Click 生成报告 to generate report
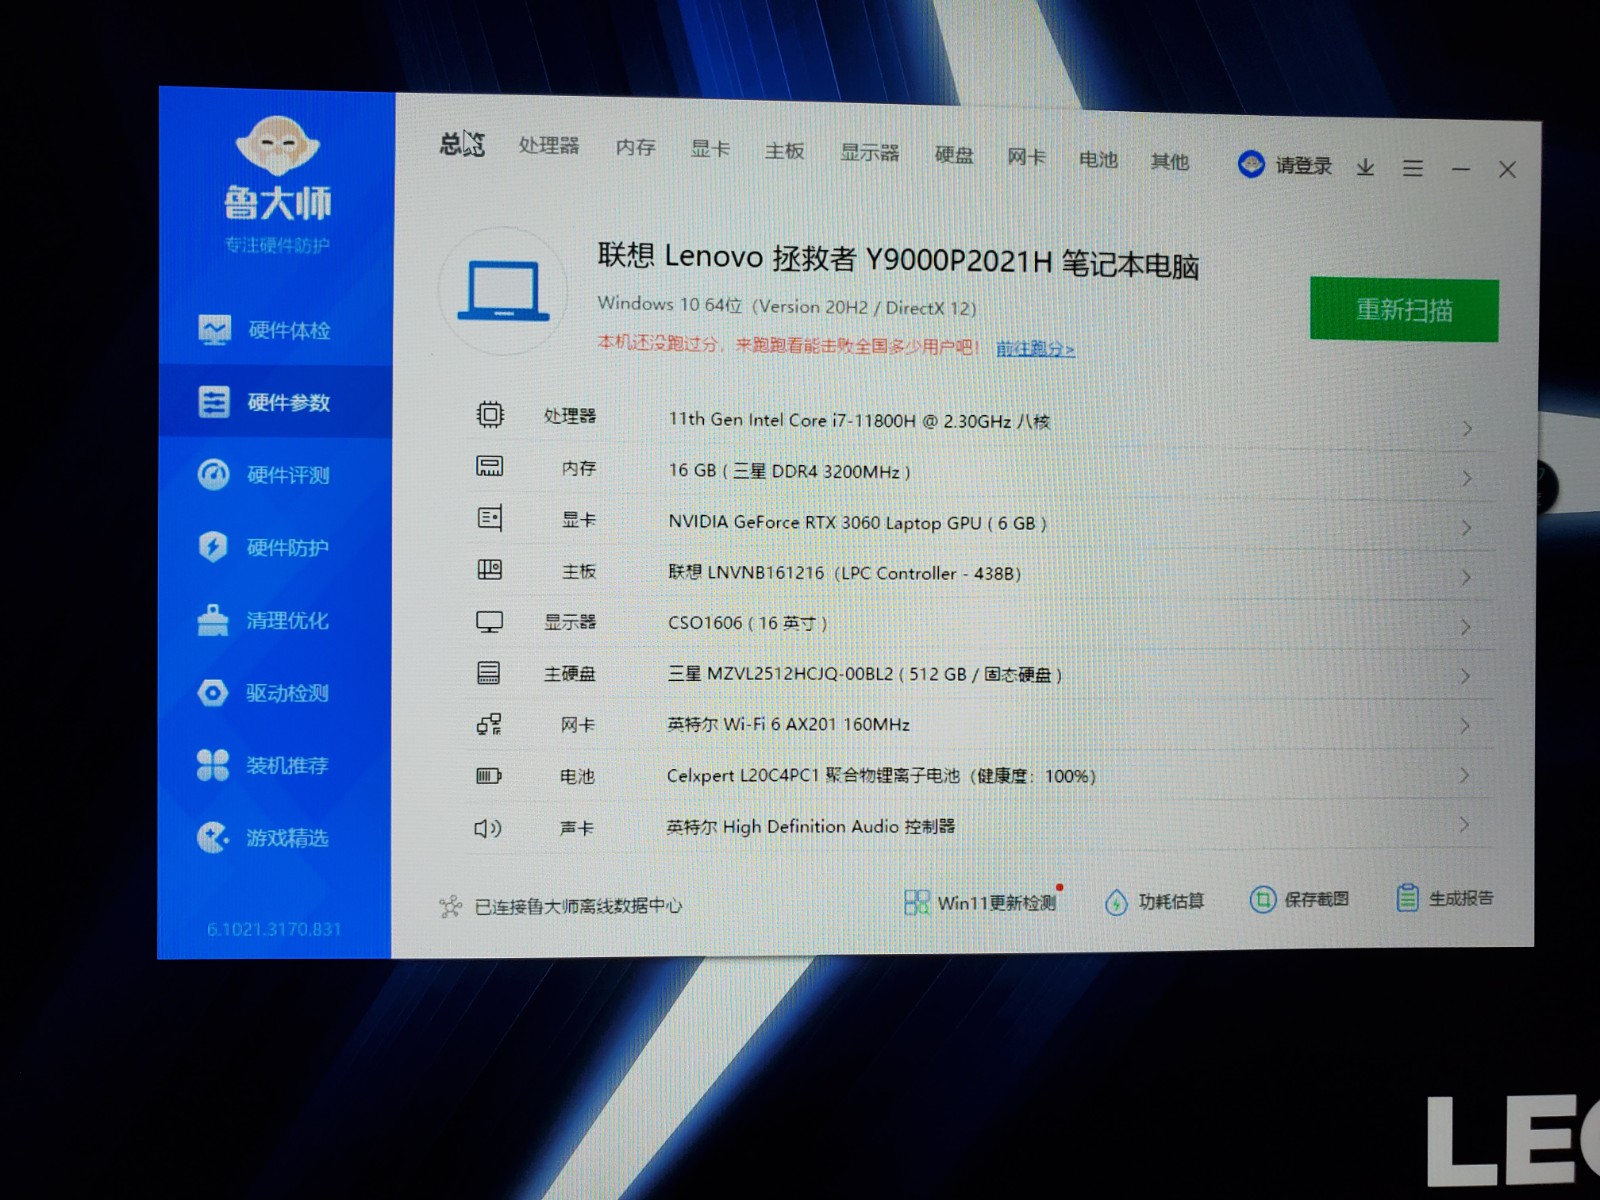 click(x=1444, y=898)
